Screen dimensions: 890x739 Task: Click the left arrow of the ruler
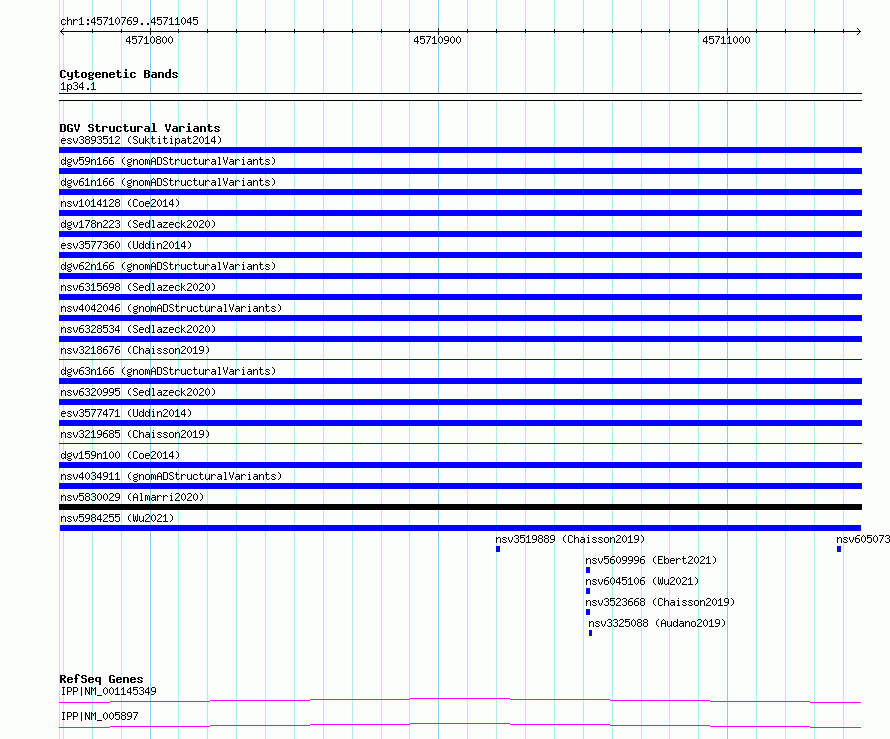tap(62, 31)
